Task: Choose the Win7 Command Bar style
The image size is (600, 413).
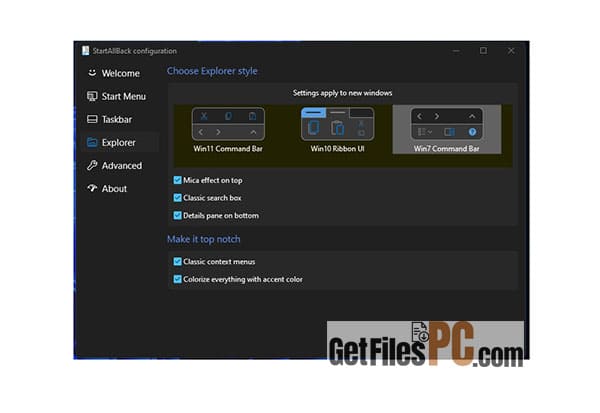Action: click(x=447, y=130)
